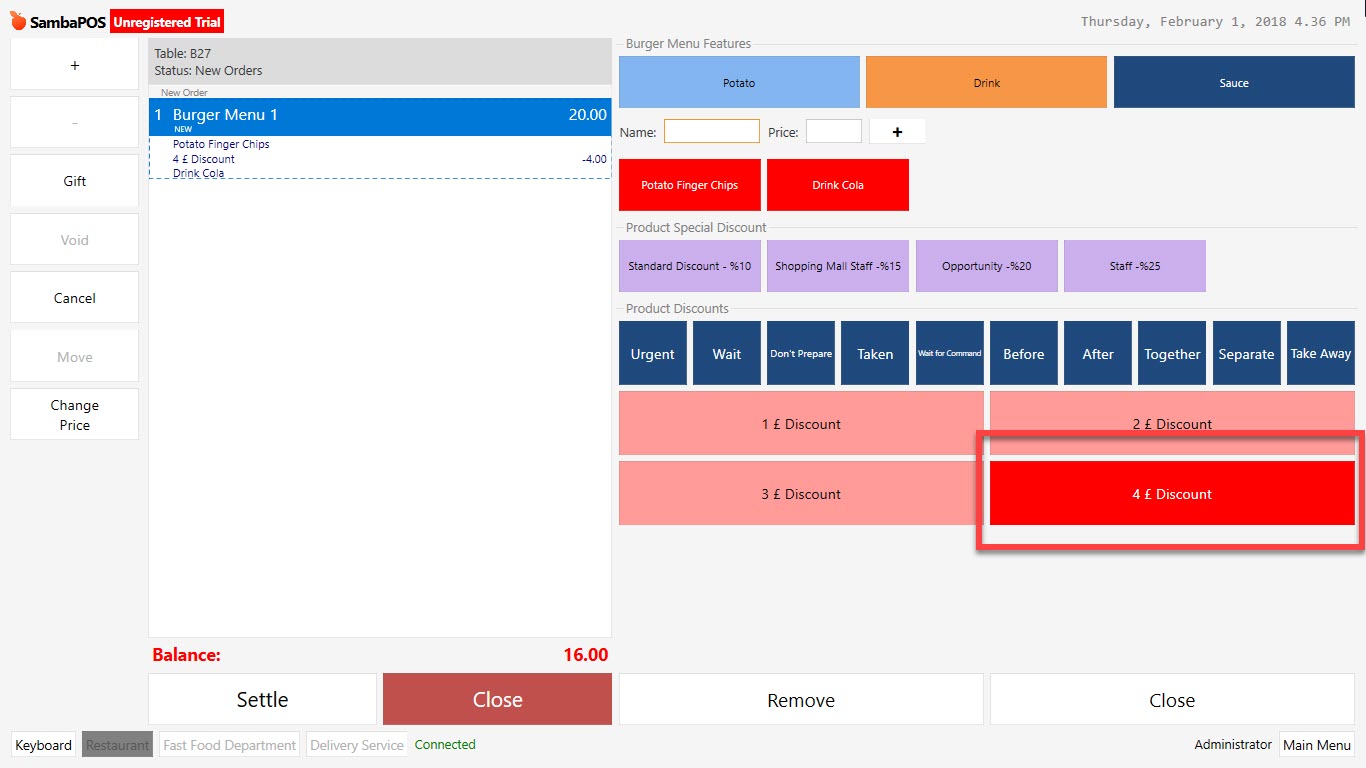Apply the 1 £ Discount

[x=800, y=423]
